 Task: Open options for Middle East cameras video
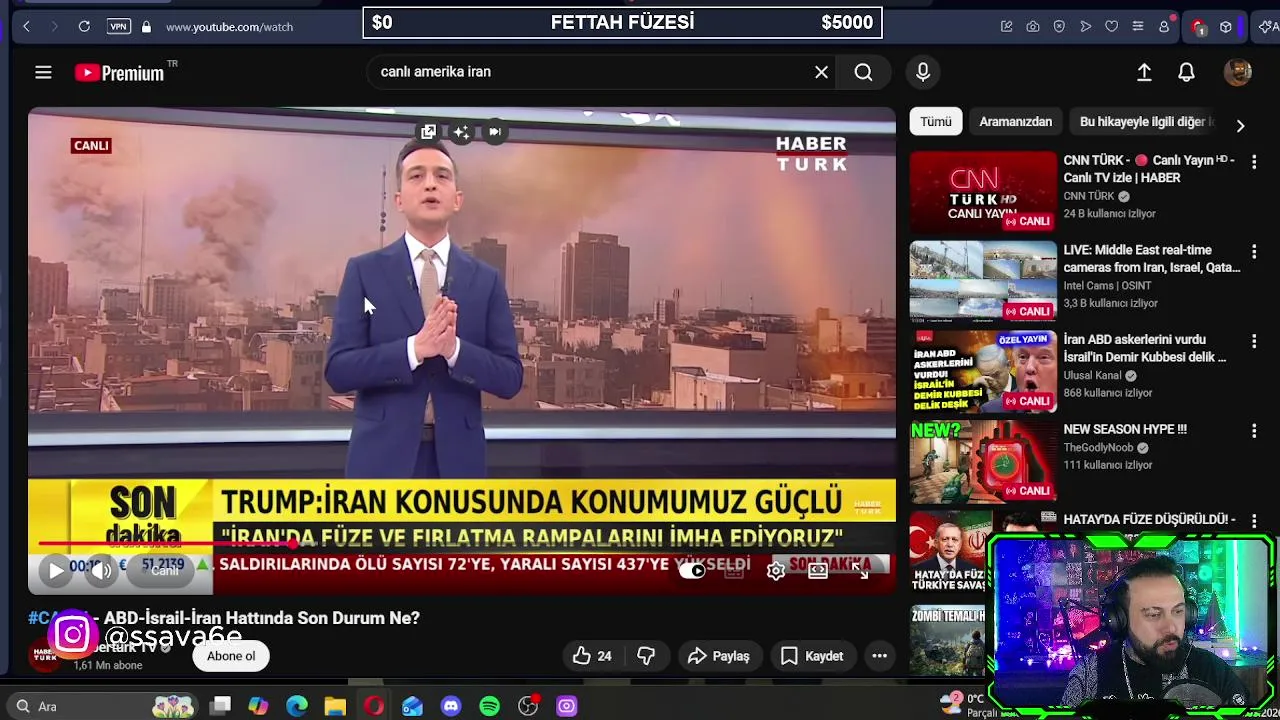(1254, 251)
